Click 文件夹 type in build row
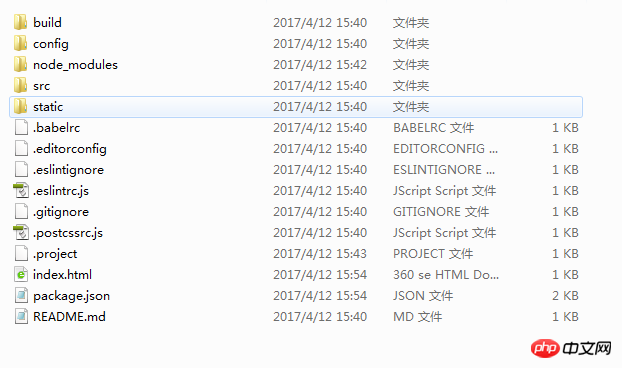The image size is (622, 368). pyautogui.click(x=411, y=22)
